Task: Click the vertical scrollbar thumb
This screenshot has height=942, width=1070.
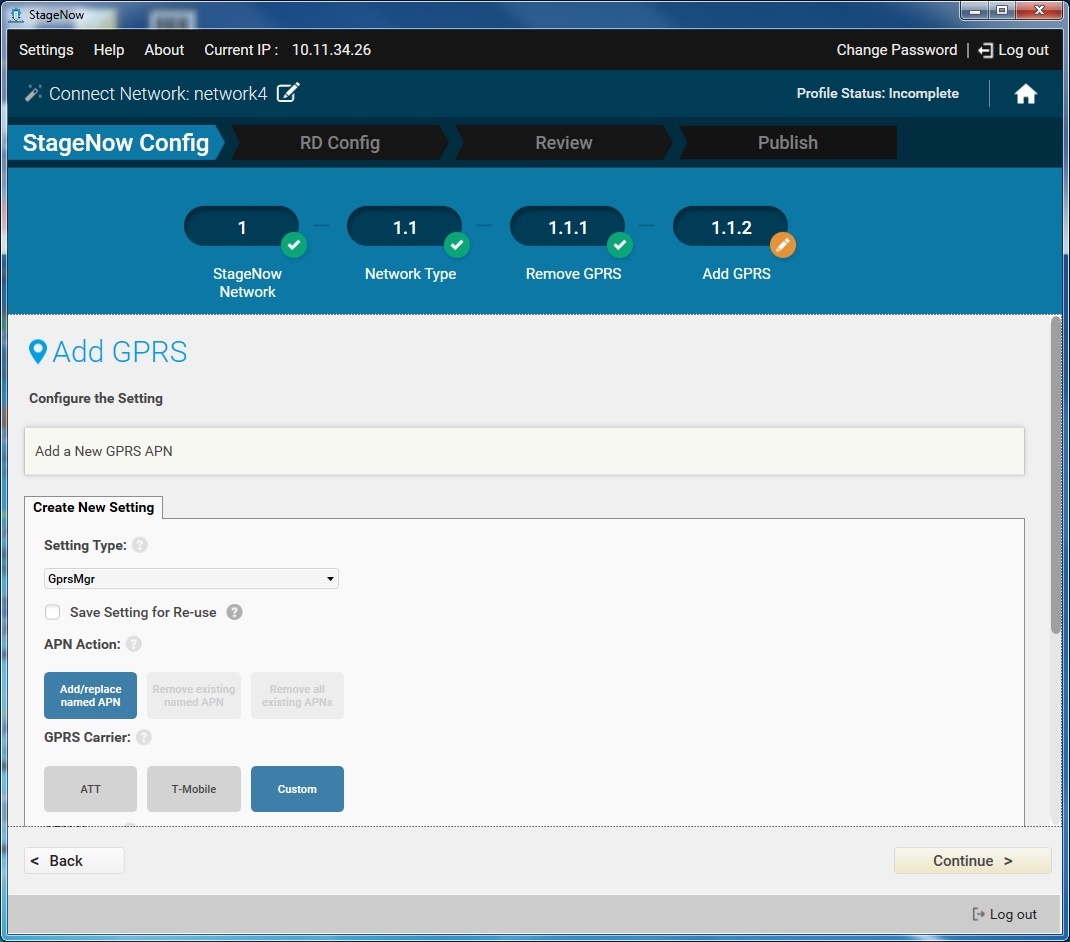Action: [x=1056, y=475]
